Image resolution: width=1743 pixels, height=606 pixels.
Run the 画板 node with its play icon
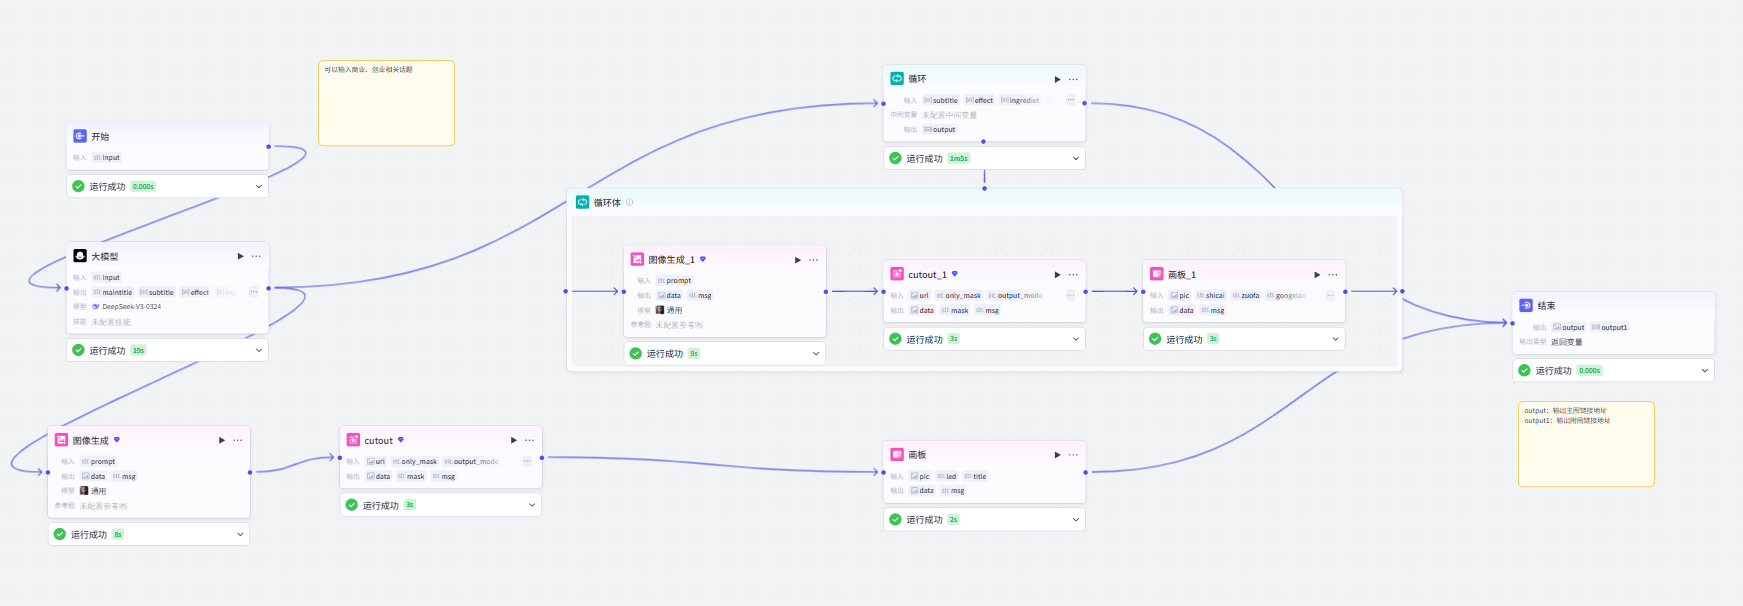[x=1057, y=455]
